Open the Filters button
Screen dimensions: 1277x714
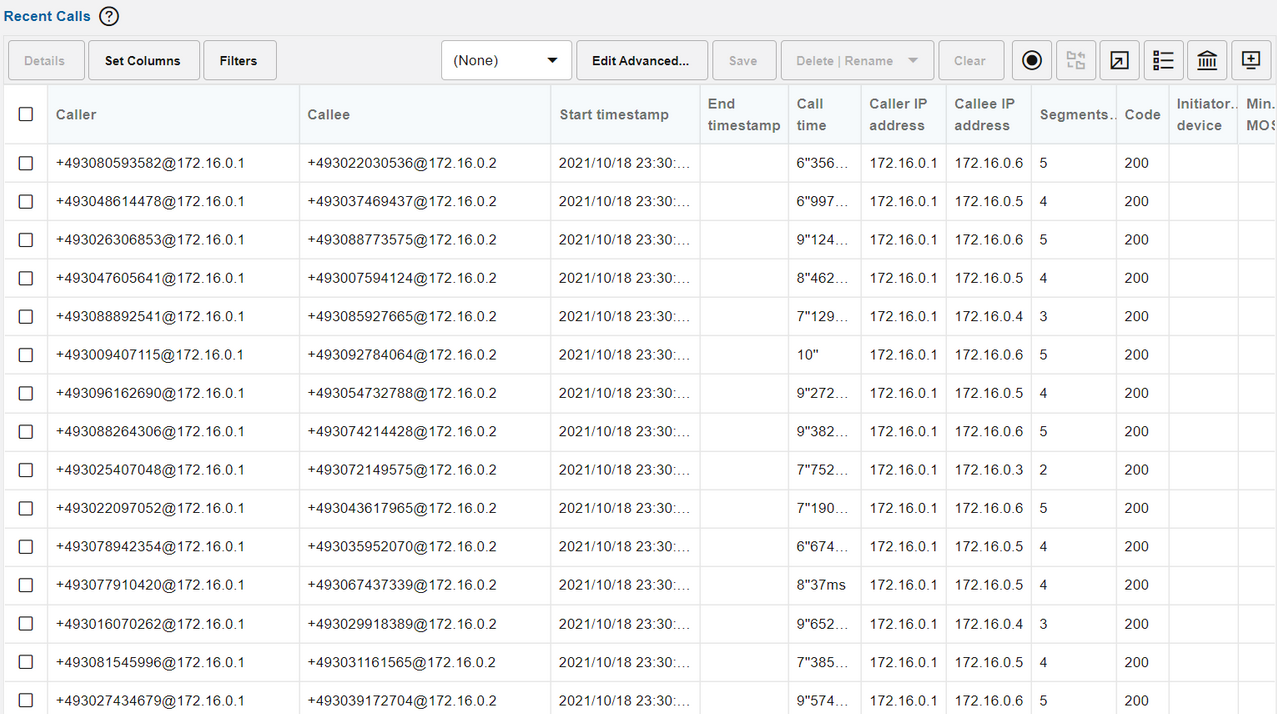click(x=239, y=60)
